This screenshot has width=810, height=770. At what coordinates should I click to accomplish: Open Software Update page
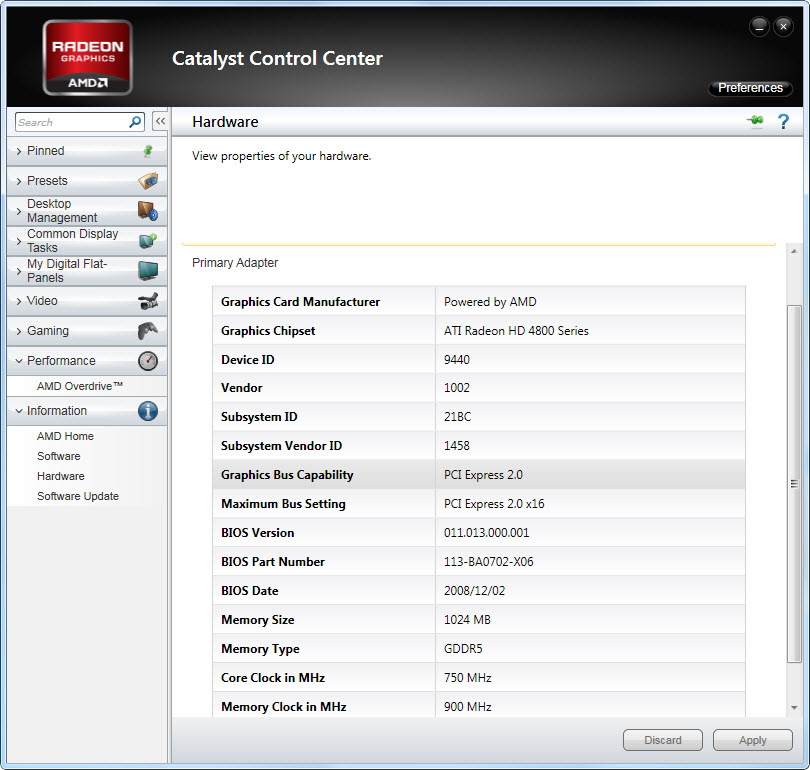coord(78,496)
